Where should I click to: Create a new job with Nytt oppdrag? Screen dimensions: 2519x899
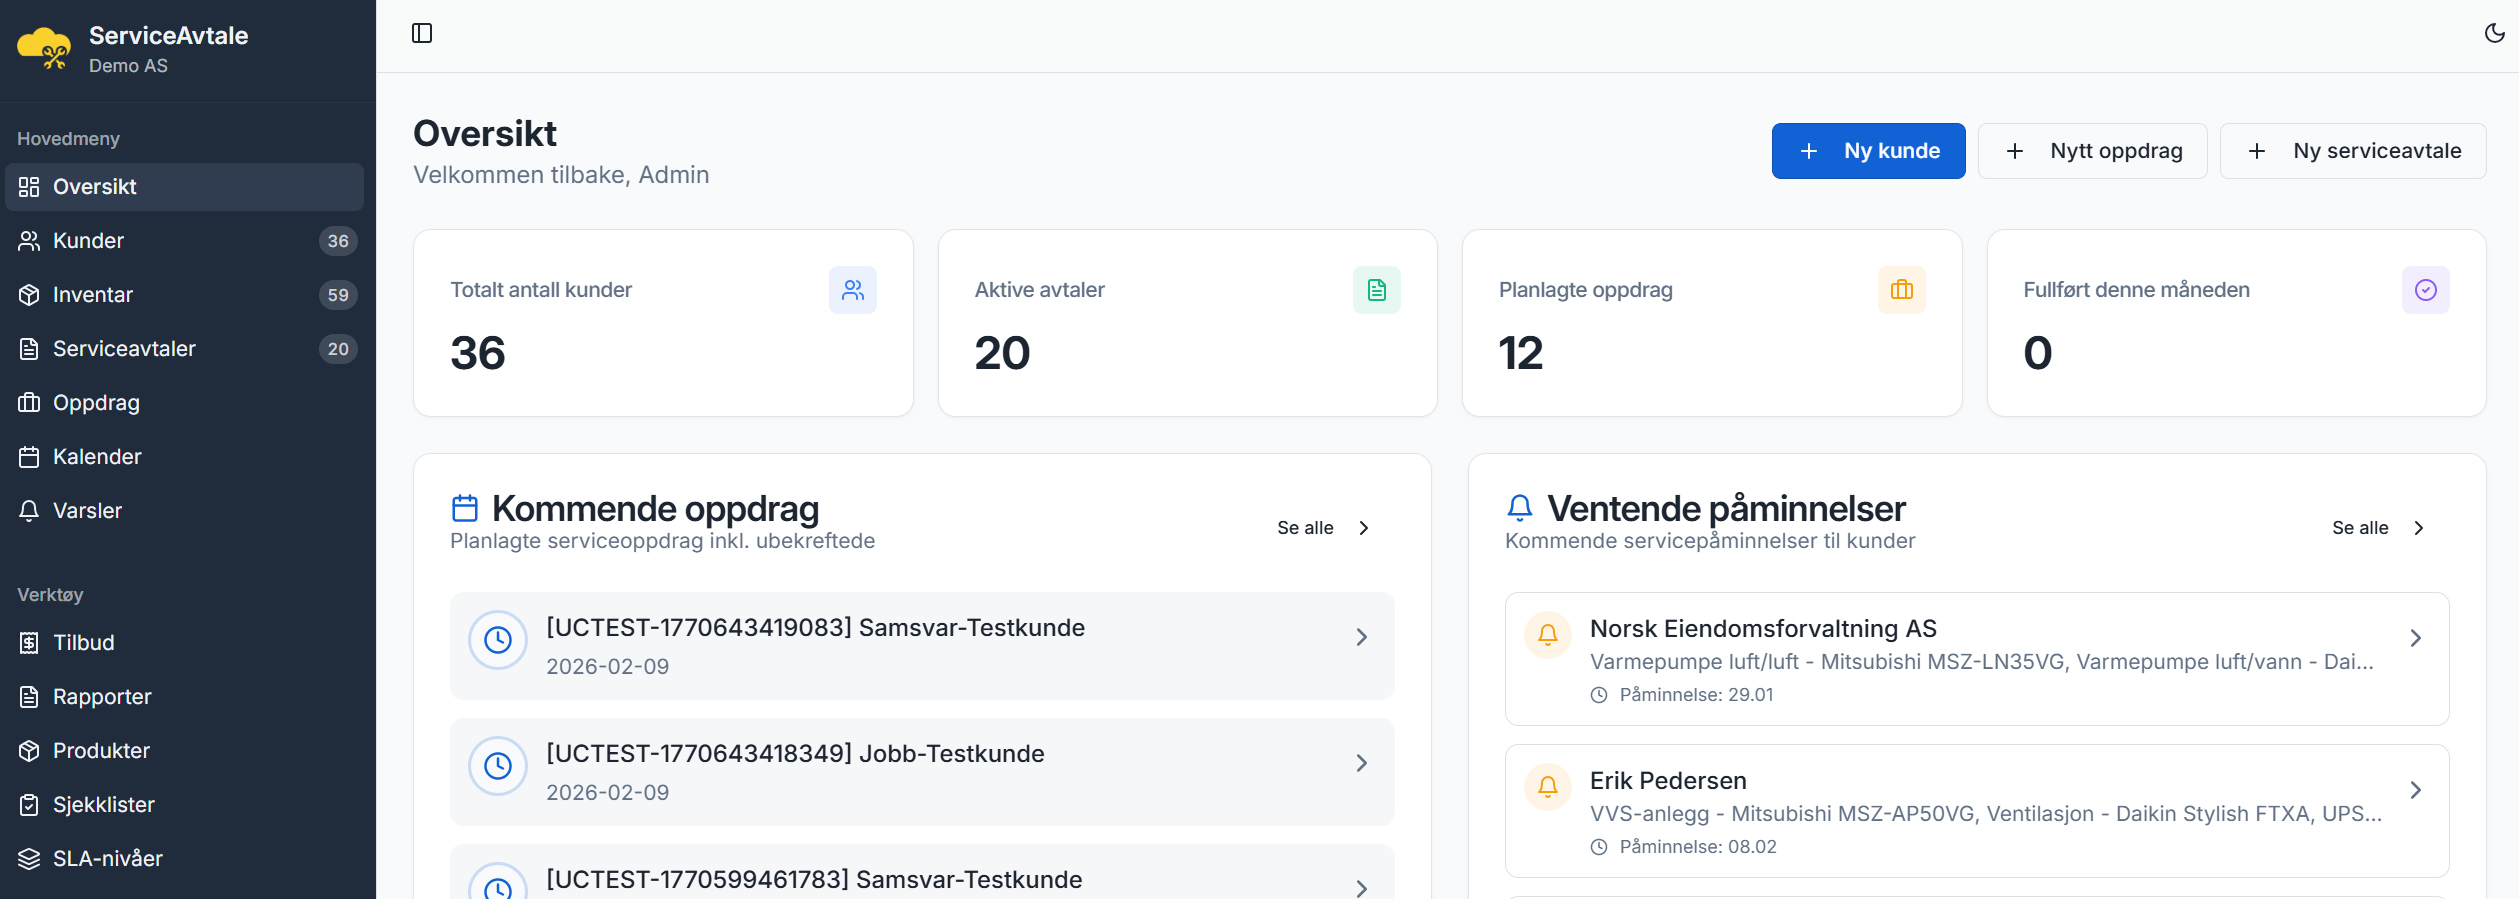pyautogui.click(x=2093, y=151)
